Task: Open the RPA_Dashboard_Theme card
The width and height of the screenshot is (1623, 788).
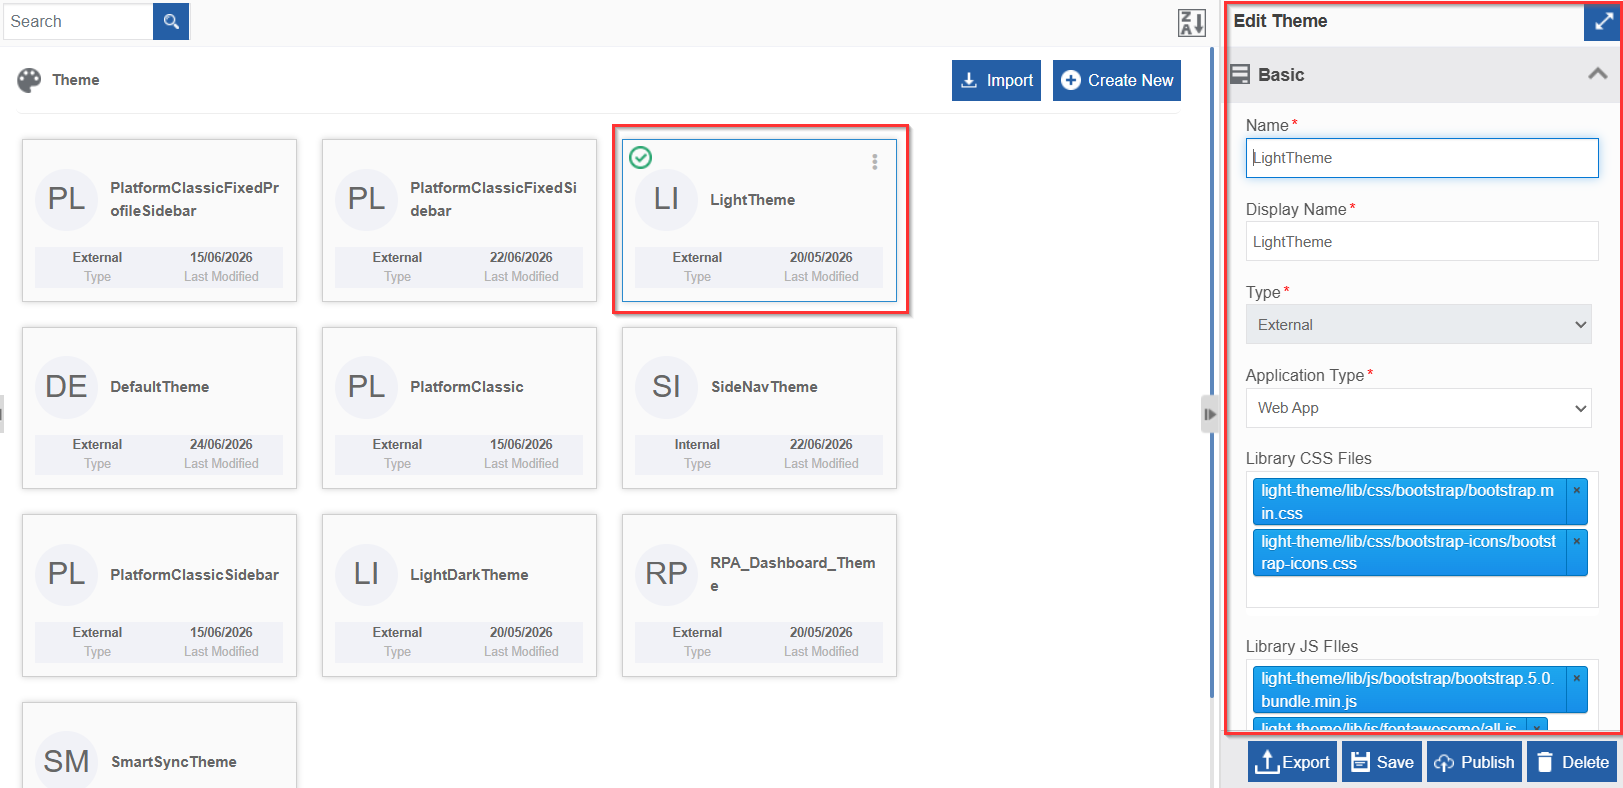Action: point(759,595)
